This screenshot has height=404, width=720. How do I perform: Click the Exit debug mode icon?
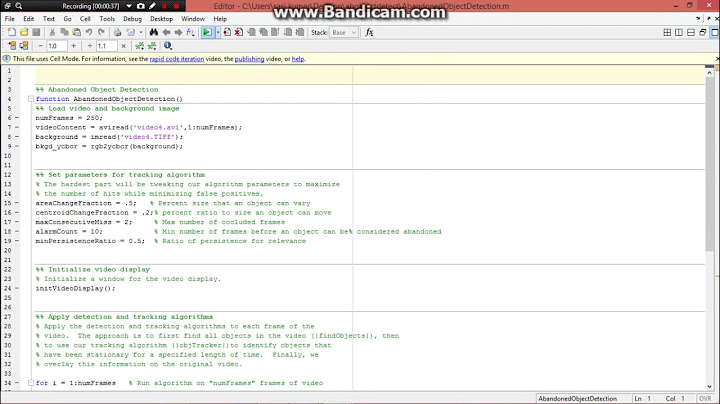[300, 32]
